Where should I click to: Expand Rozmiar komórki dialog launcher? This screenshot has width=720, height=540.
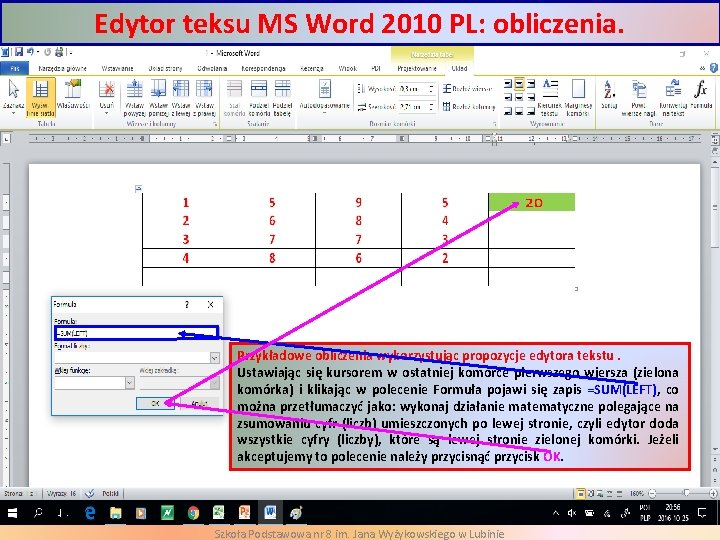495,124
